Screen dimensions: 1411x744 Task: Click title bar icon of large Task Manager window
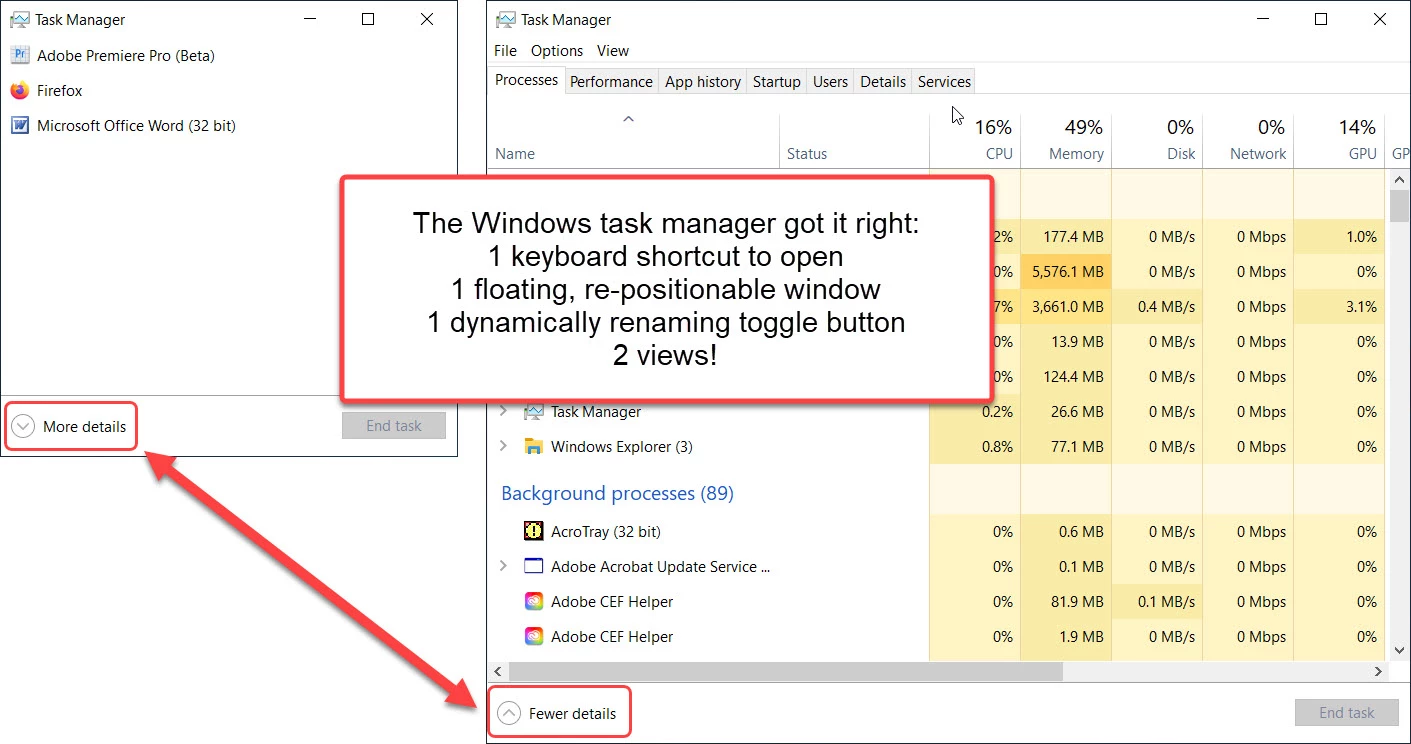pos(506,19)
